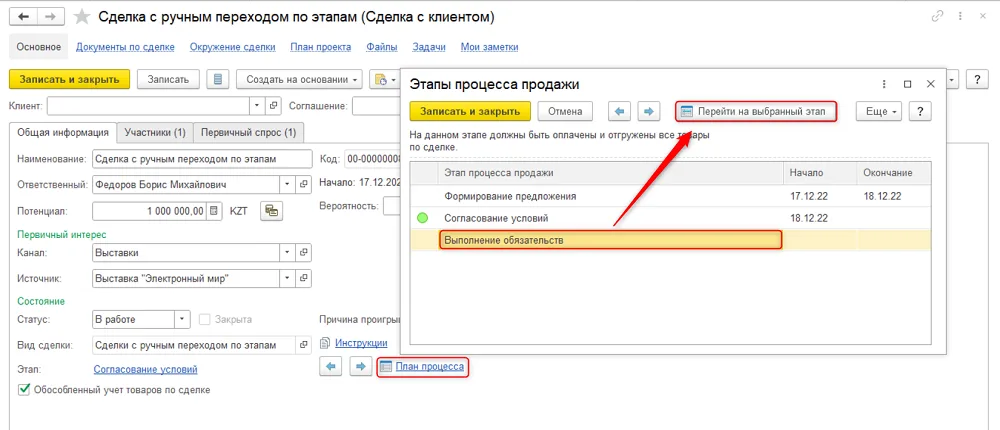Click the Этап процесса продажи column header
The image size is (1000, 430).
610,173
